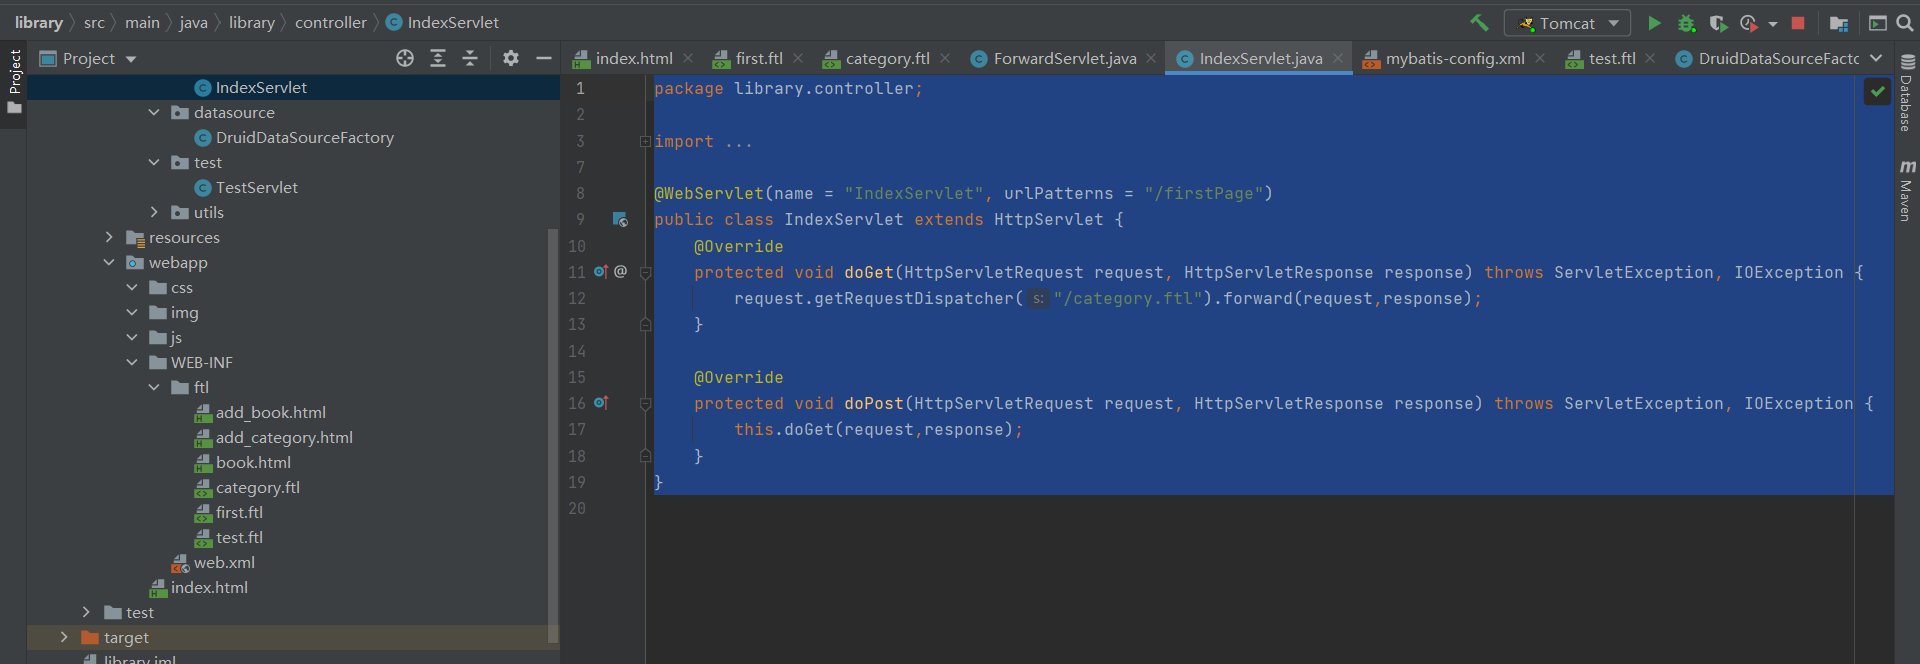
Task: Collapse the WEB-INF folder
Action: (x=132, y=362)
